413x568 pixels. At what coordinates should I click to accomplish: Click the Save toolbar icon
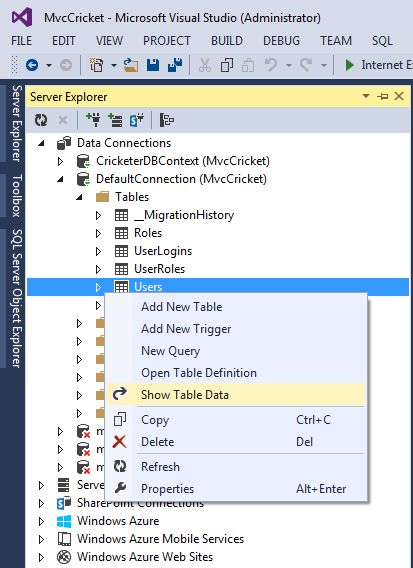point(153,65)
